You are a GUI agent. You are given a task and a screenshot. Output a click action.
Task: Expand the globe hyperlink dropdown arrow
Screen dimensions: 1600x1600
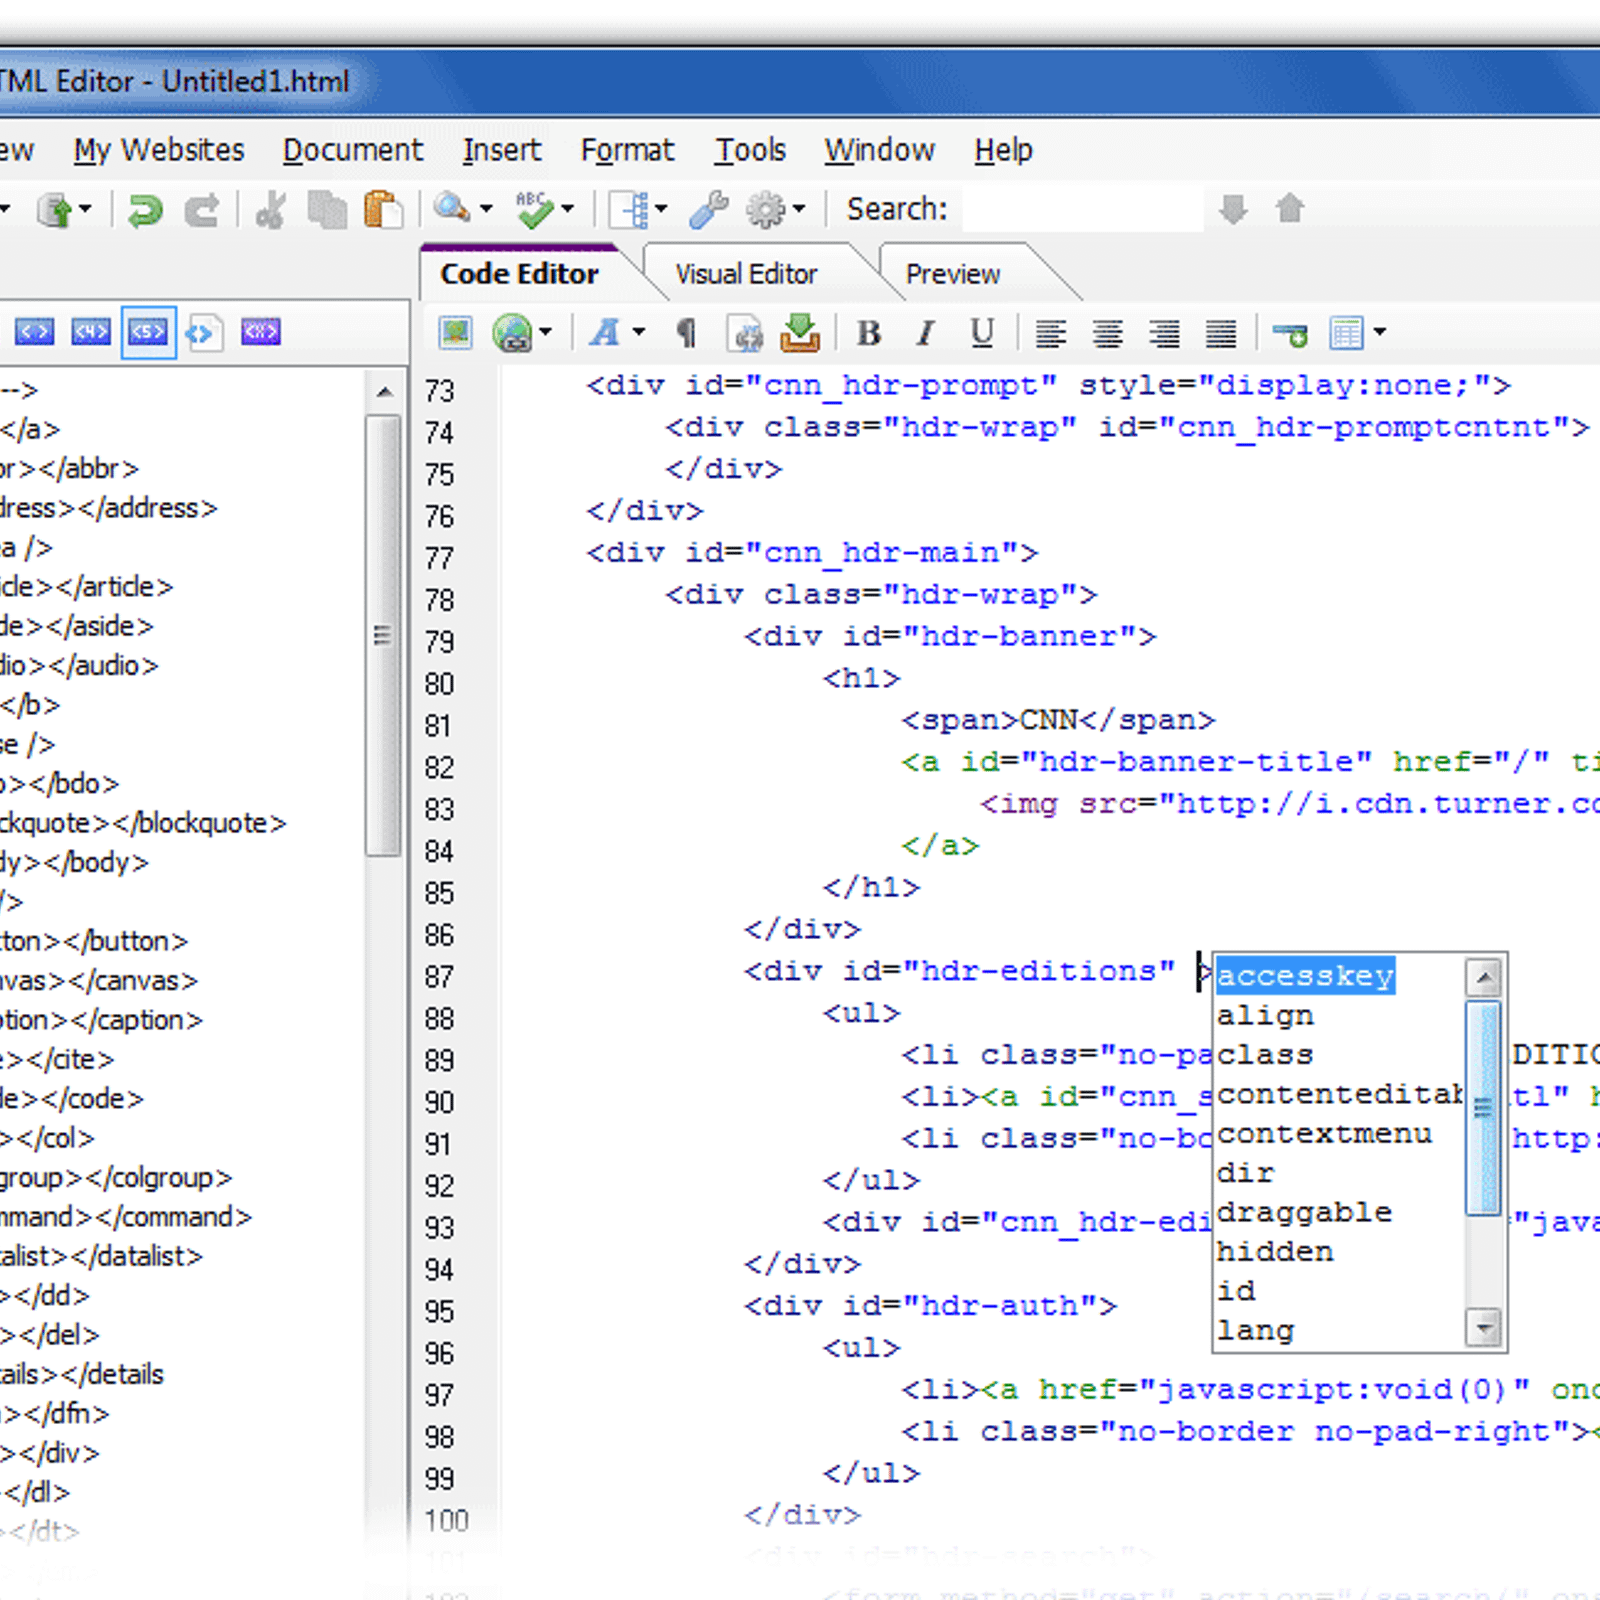click(x=546, y=332)
